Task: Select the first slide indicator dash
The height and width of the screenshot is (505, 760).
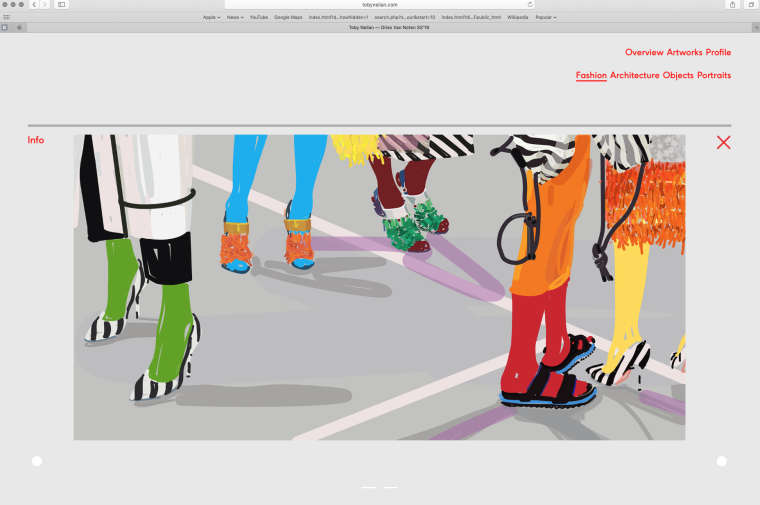Action: (369, 488)
